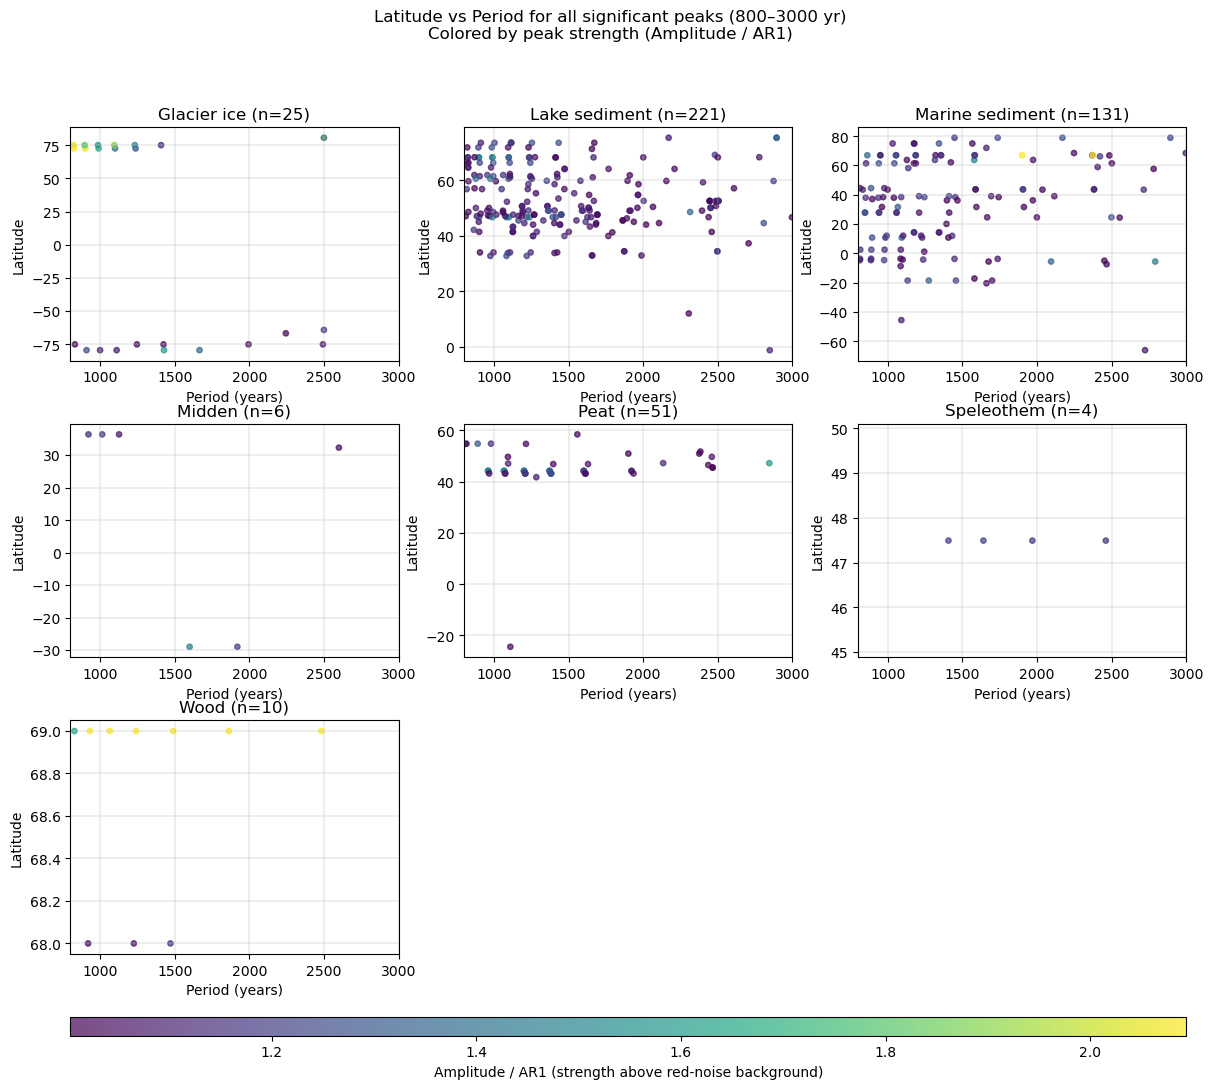Select the Midden point near period 2600
This screenshot has width=1214, height=1089.
click(339, 448)
